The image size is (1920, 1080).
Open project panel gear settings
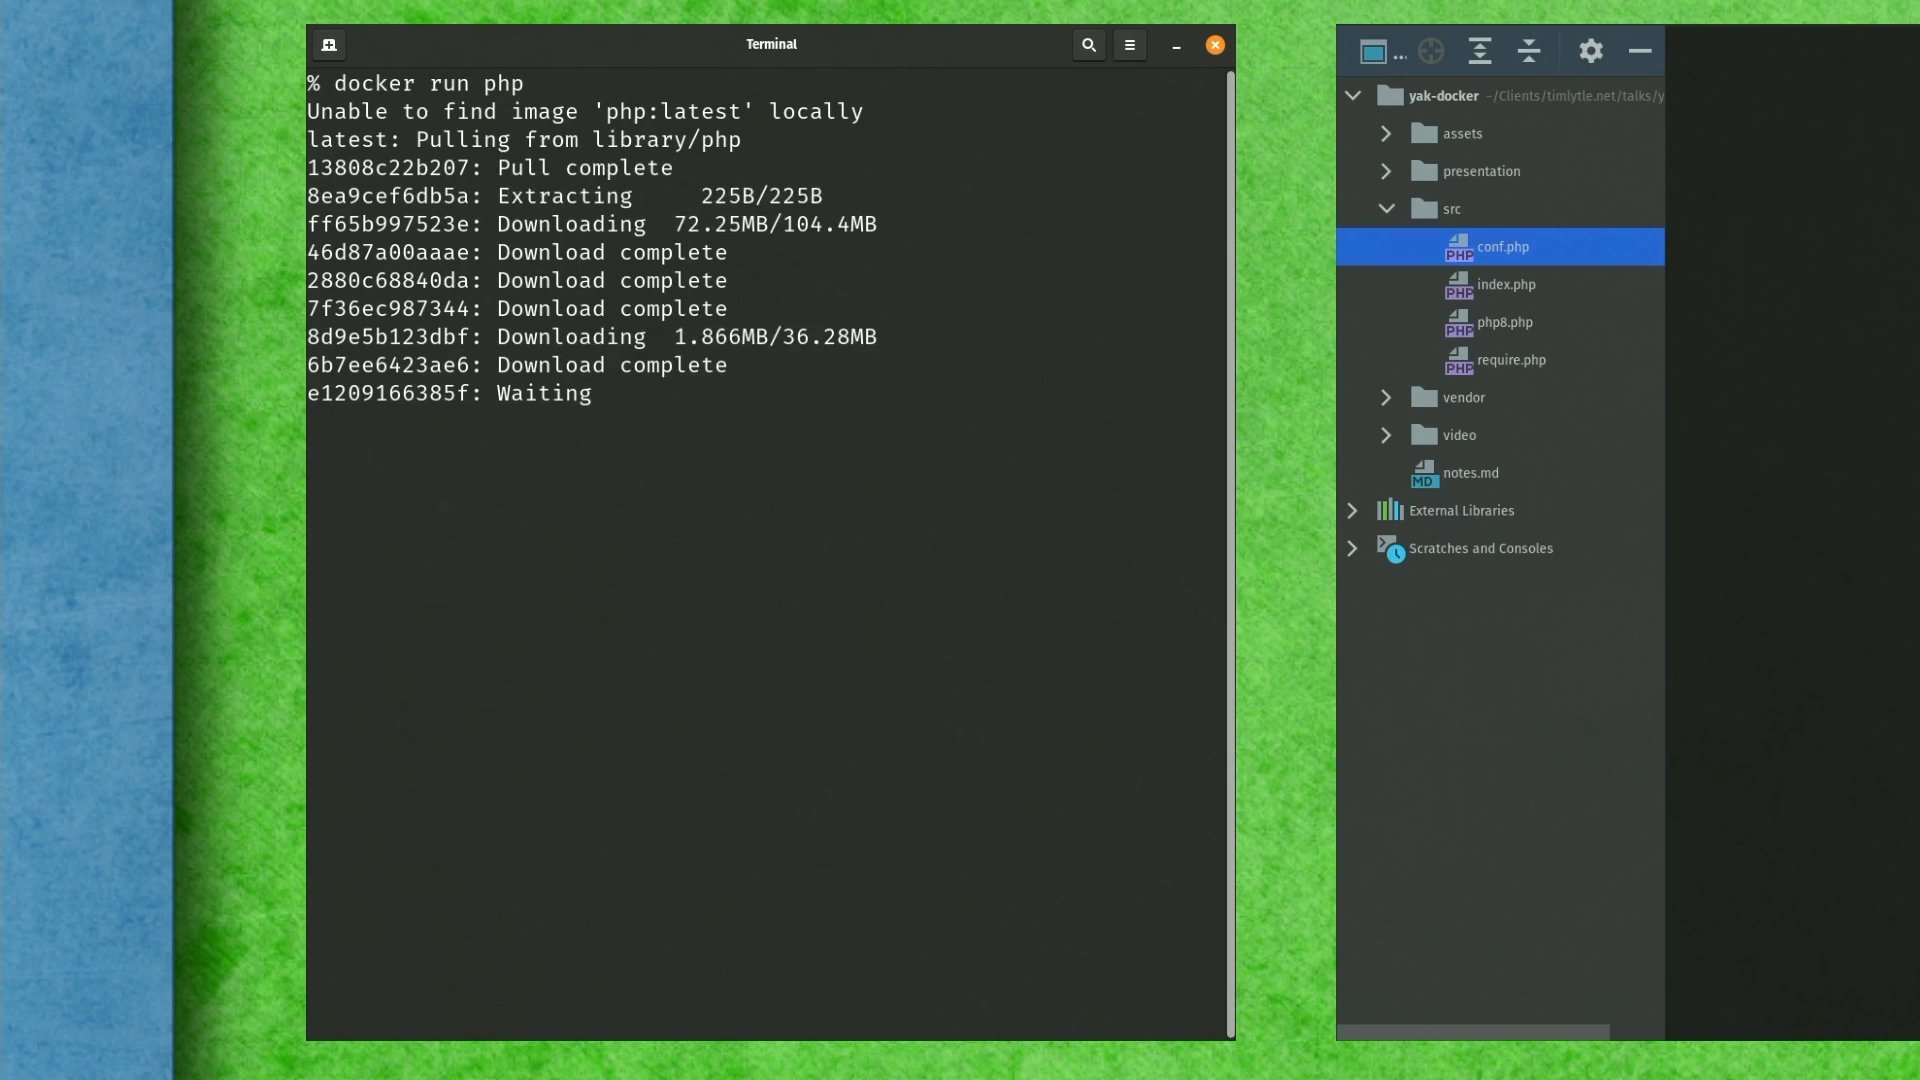click(1591, 51)
